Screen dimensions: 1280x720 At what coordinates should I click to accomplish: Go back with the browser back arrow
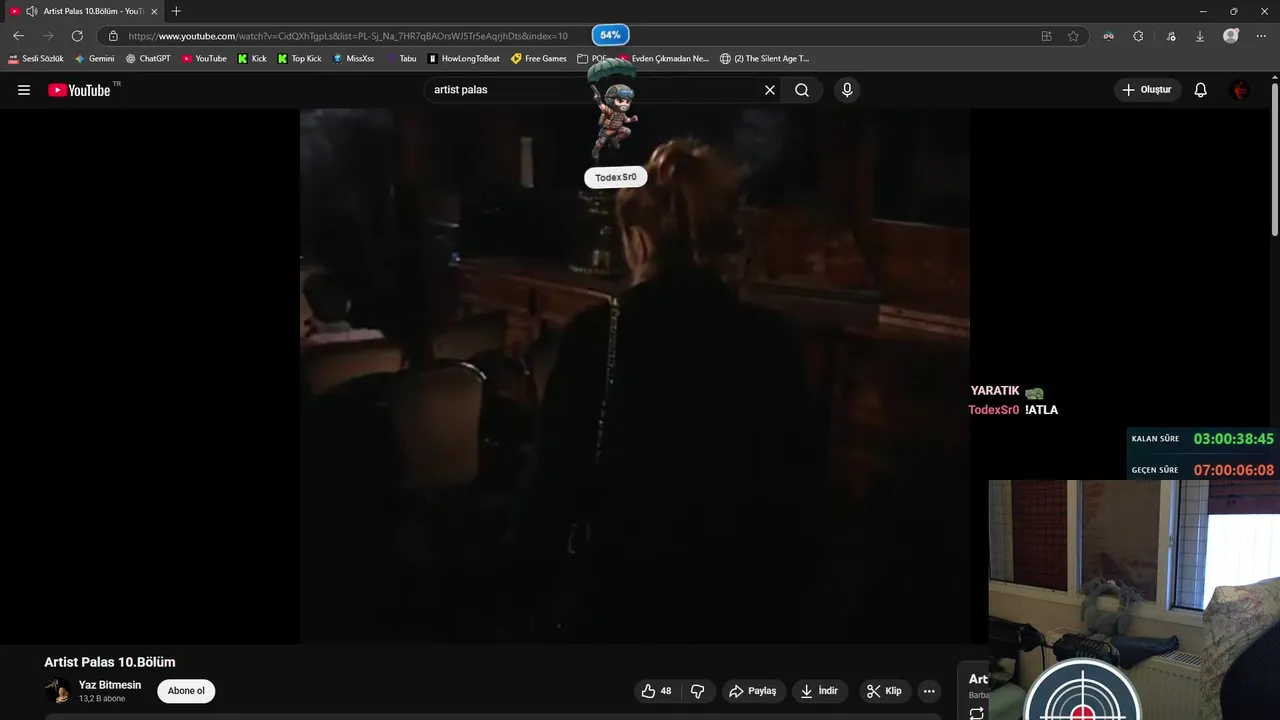[x=18, y=36]
